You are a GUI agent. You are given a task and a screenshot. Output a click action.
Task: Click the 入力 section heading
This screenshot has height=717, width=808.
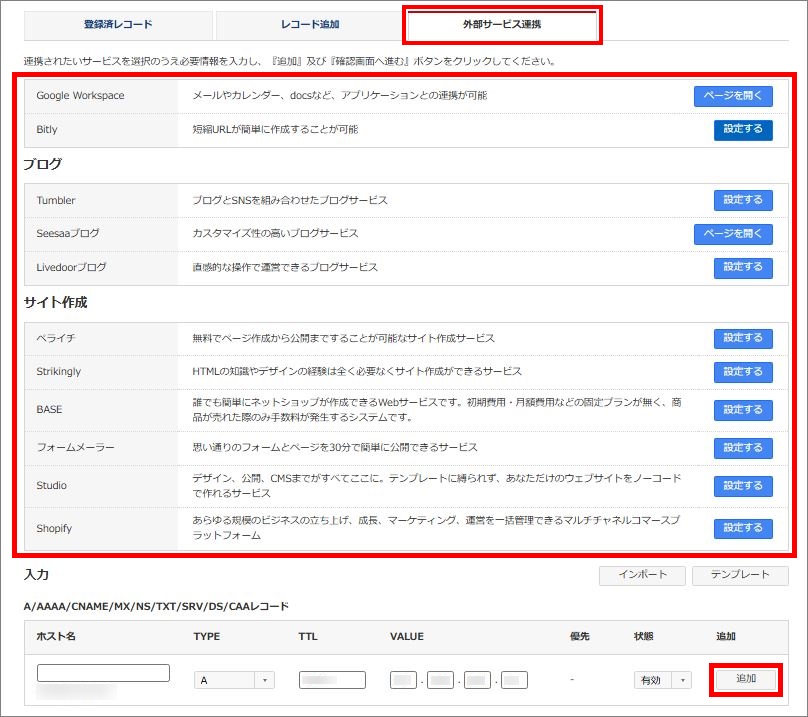[36, 575]
